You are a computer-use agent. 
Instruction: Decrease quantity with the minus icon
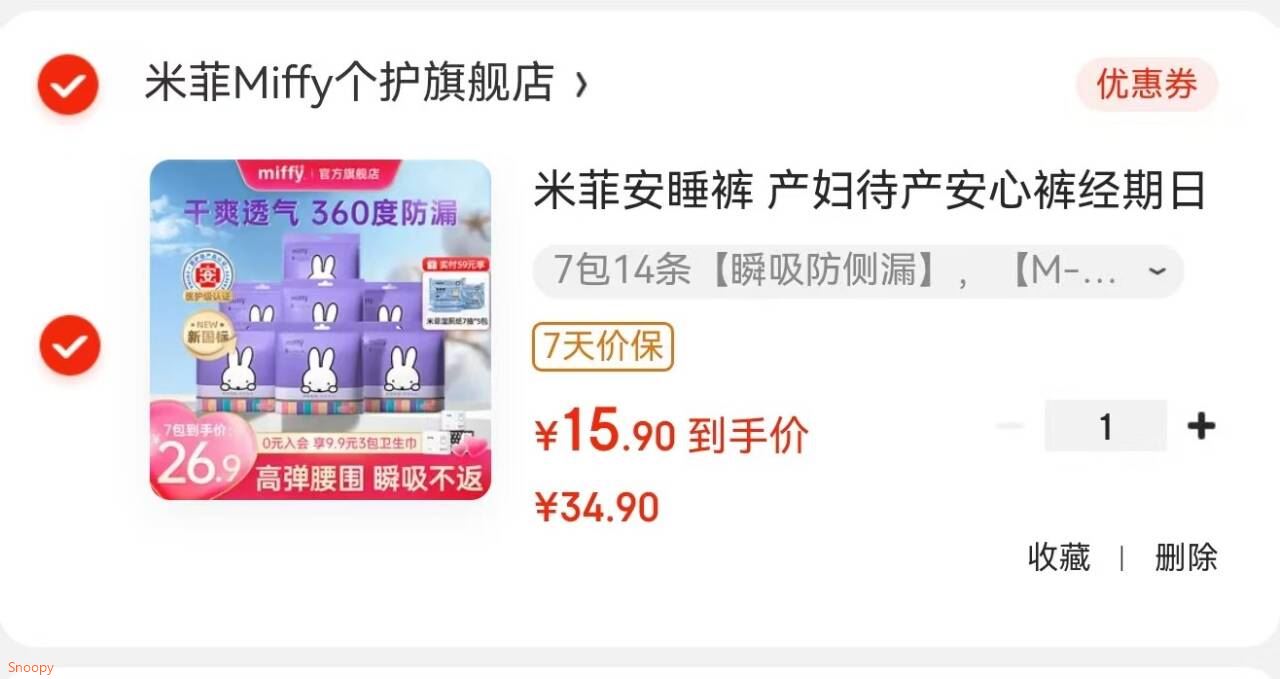tap(1010, 426)
